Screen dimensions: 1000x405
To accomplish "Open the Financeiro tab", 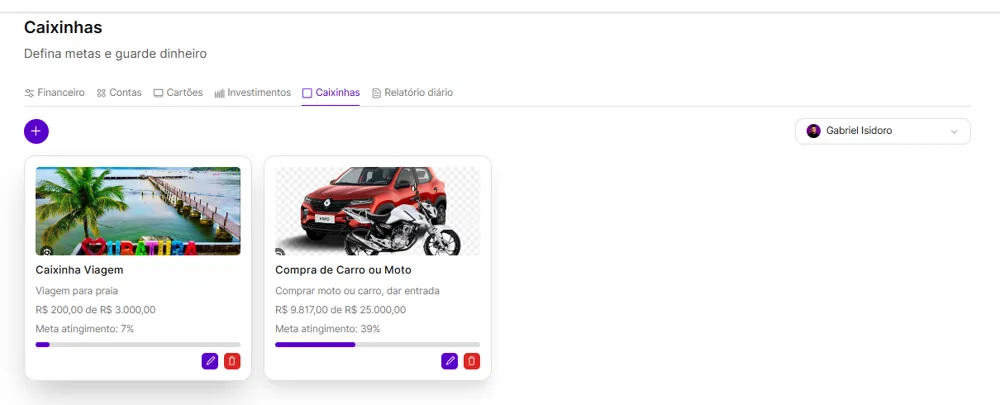I will (54, 92).
